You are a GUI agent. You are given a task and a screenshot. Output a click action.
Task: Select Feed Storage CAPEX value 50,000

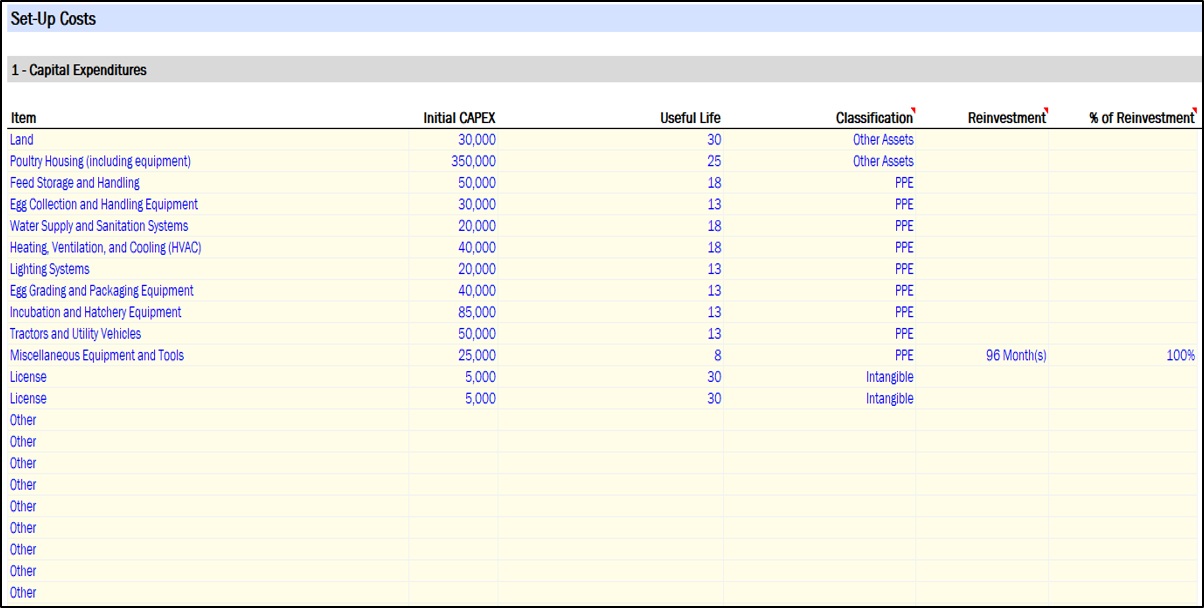[453, 183]
